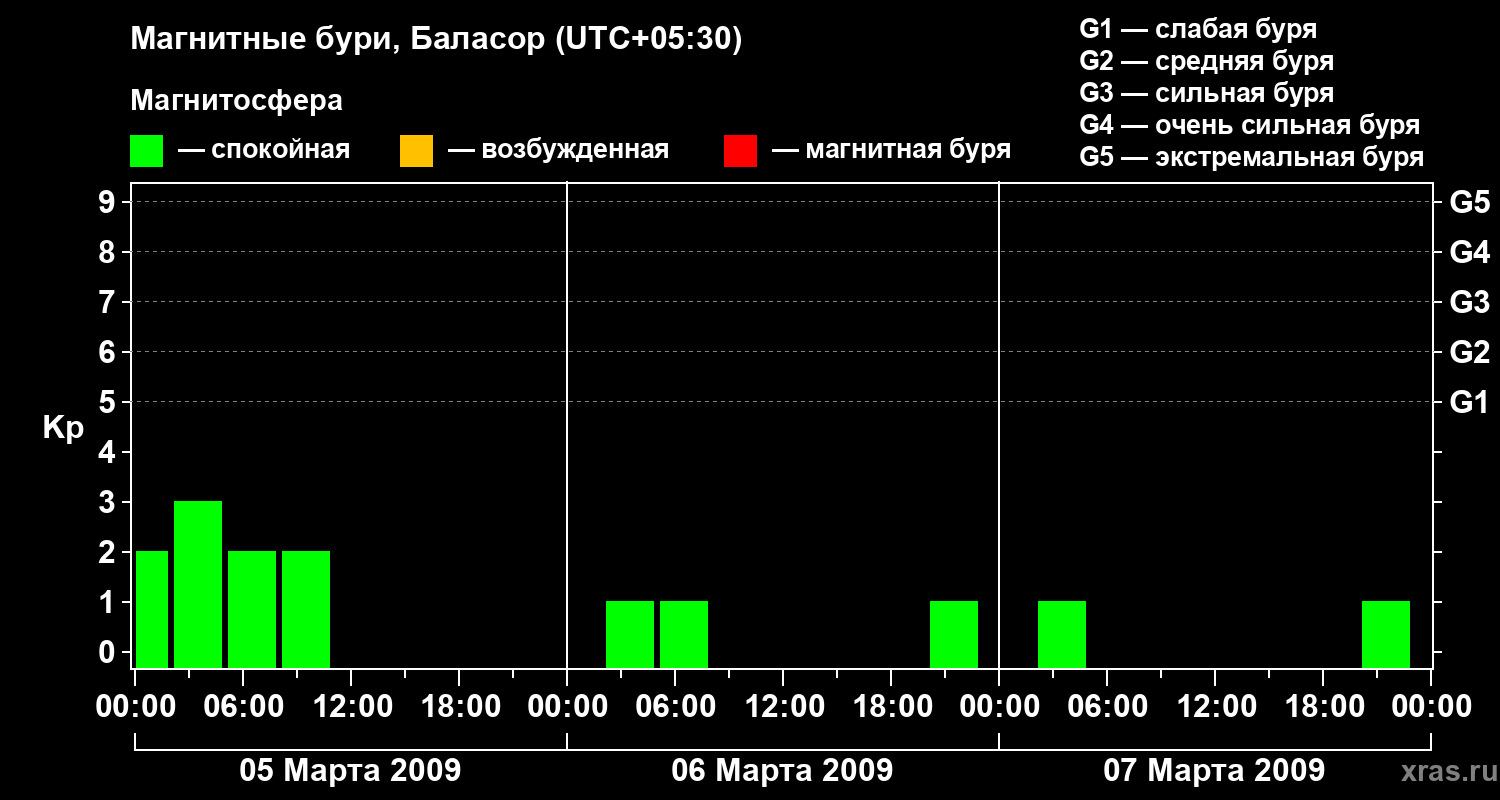
Task: Select the evening Kp 1 bar on 06 March
Action: (x=954, y=634)
